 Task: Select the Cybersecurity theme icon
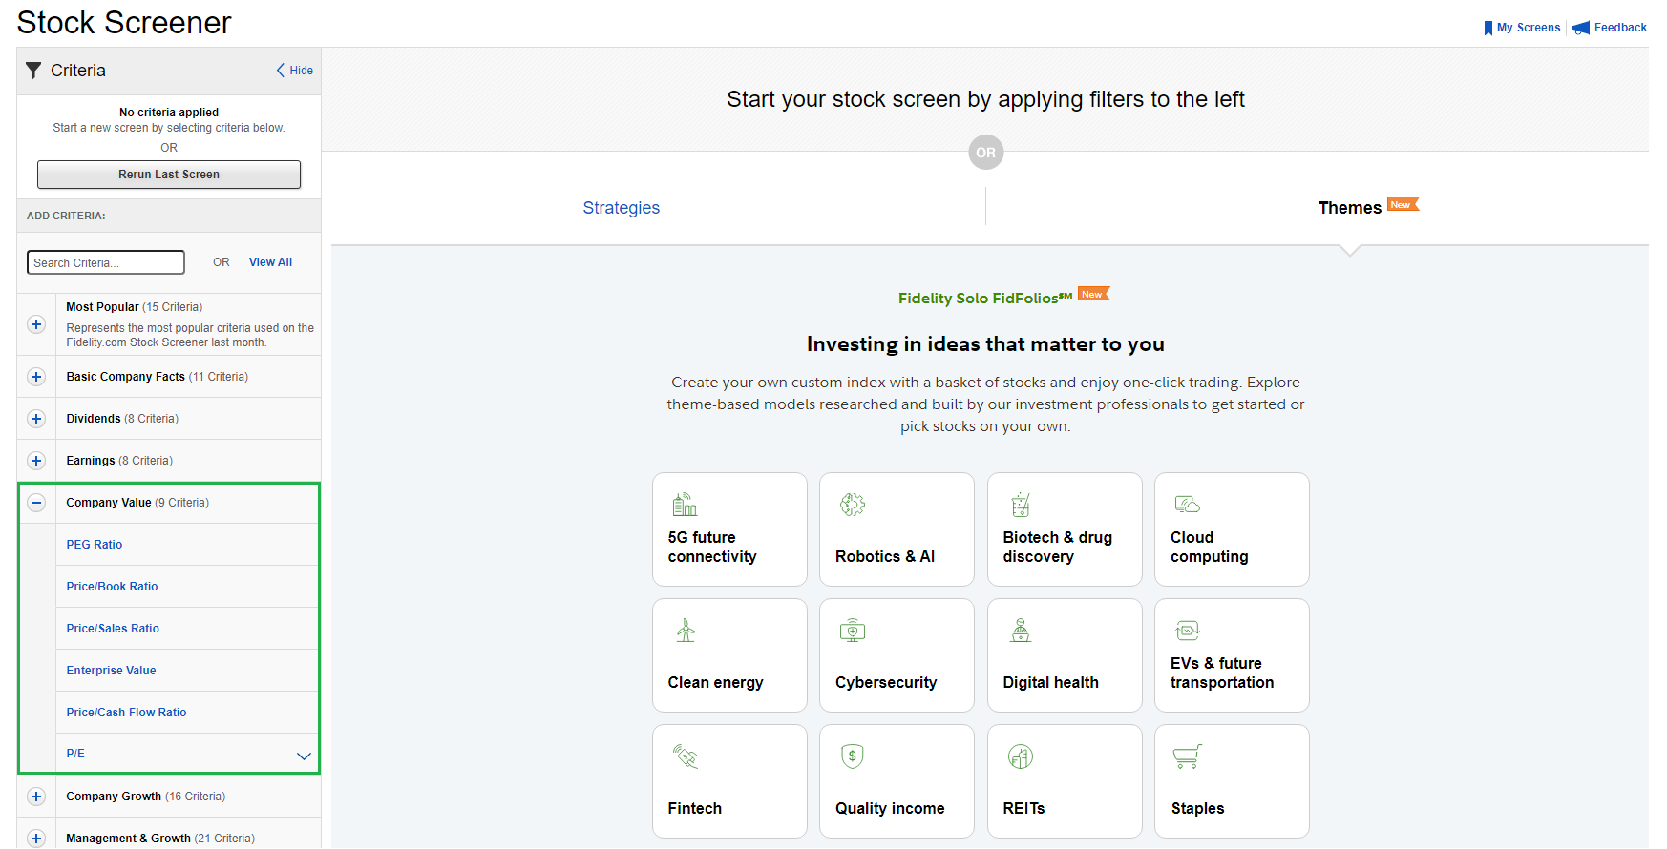(852, 630)
